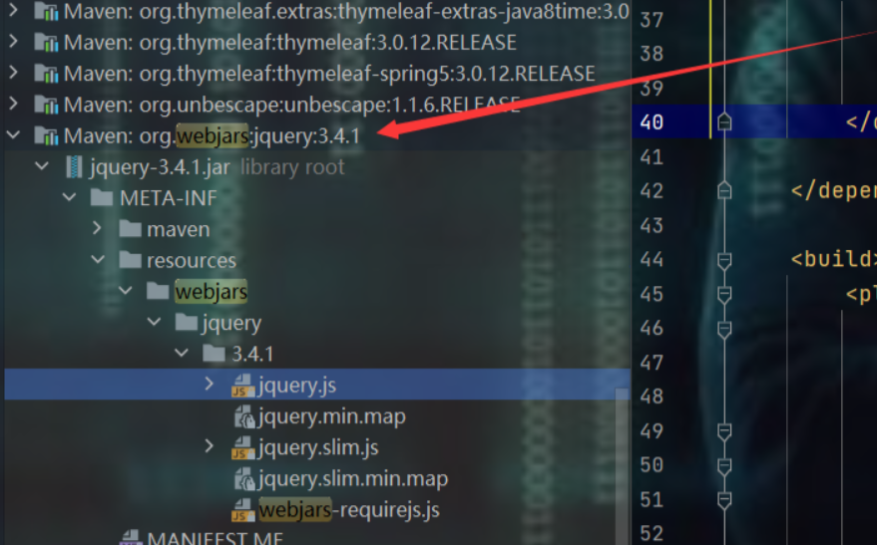877x545 pixels.
Task: Expand the unbescape 1.1.6.RELEASE library
Action: (13, 104)
